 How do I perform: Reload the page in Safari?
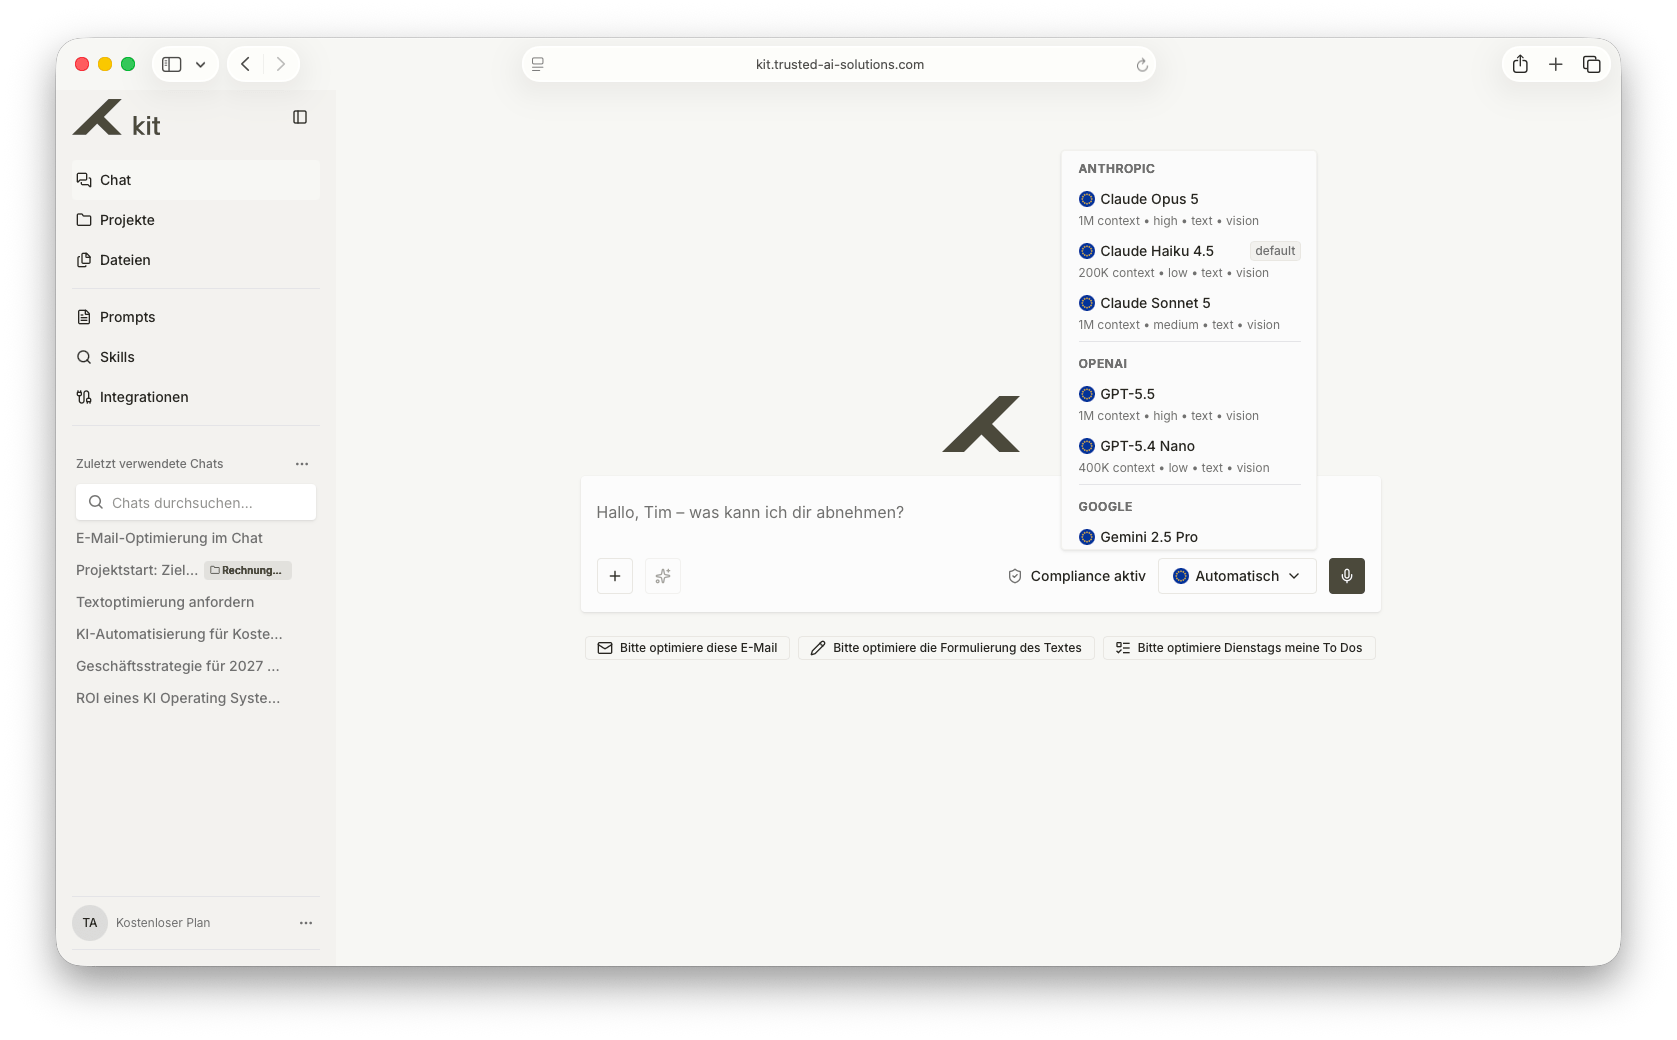click(x=1142, y=65)
